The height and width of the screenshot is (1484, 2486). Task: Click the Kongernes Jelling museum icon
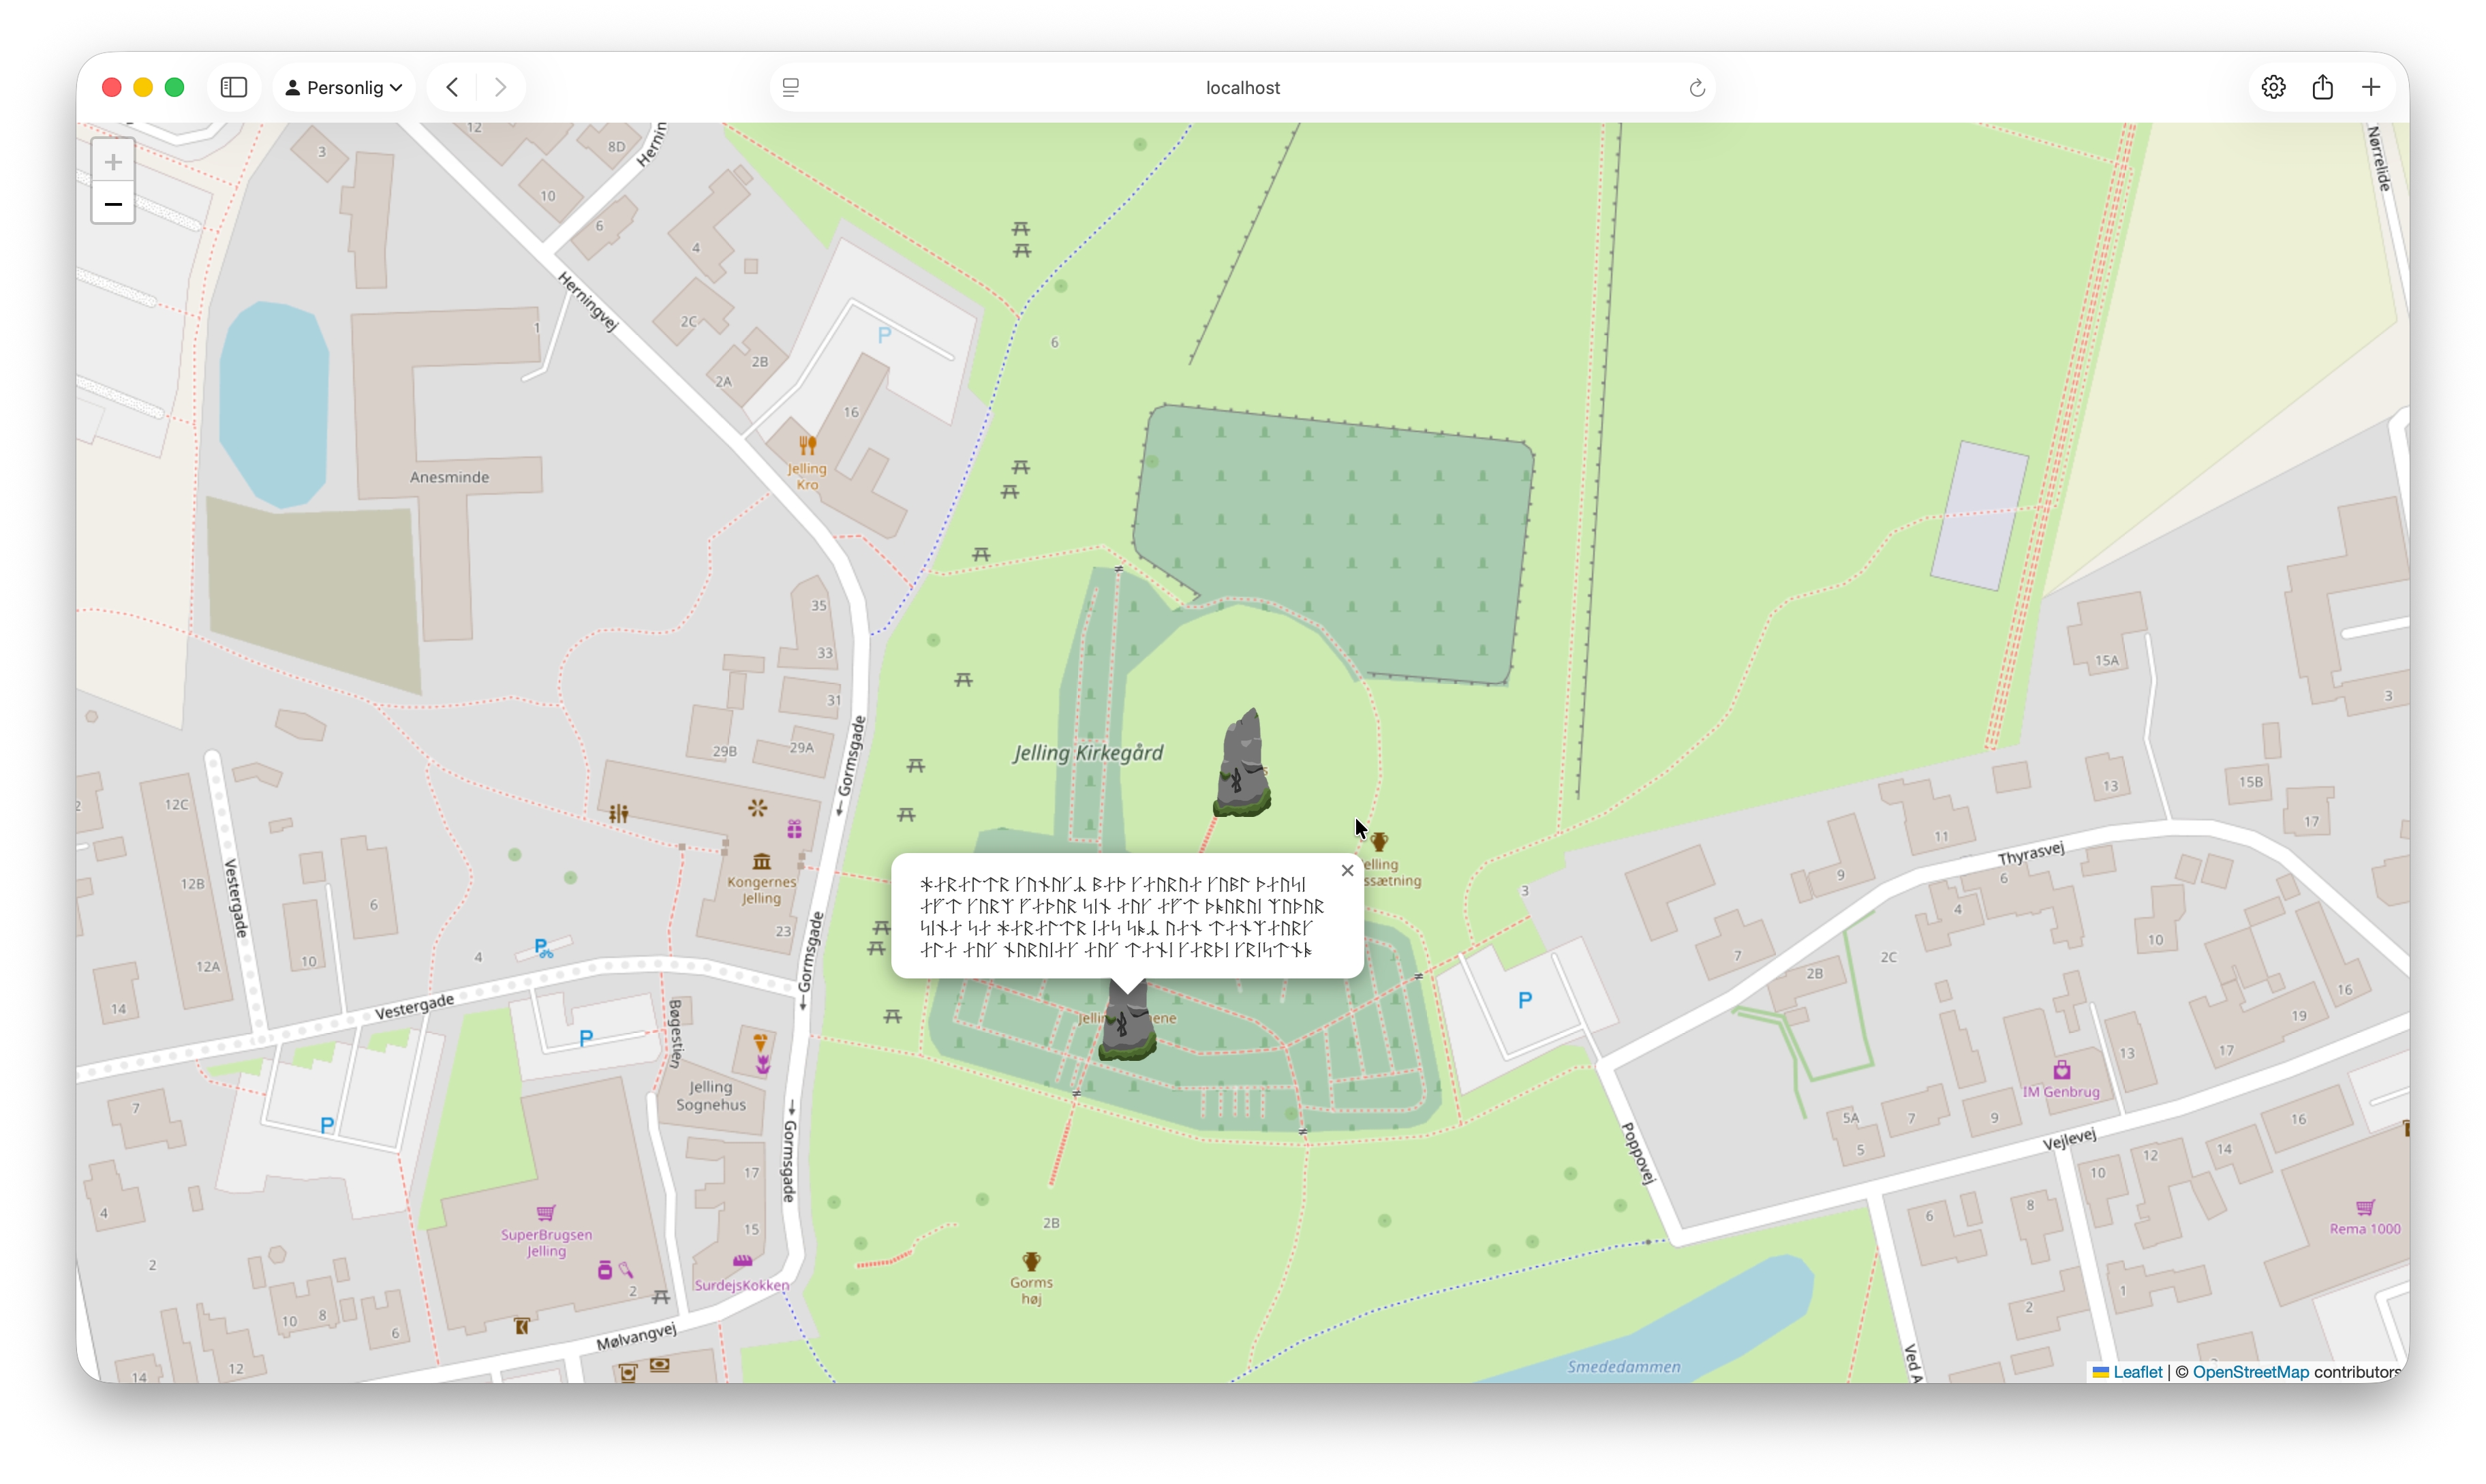762,861
